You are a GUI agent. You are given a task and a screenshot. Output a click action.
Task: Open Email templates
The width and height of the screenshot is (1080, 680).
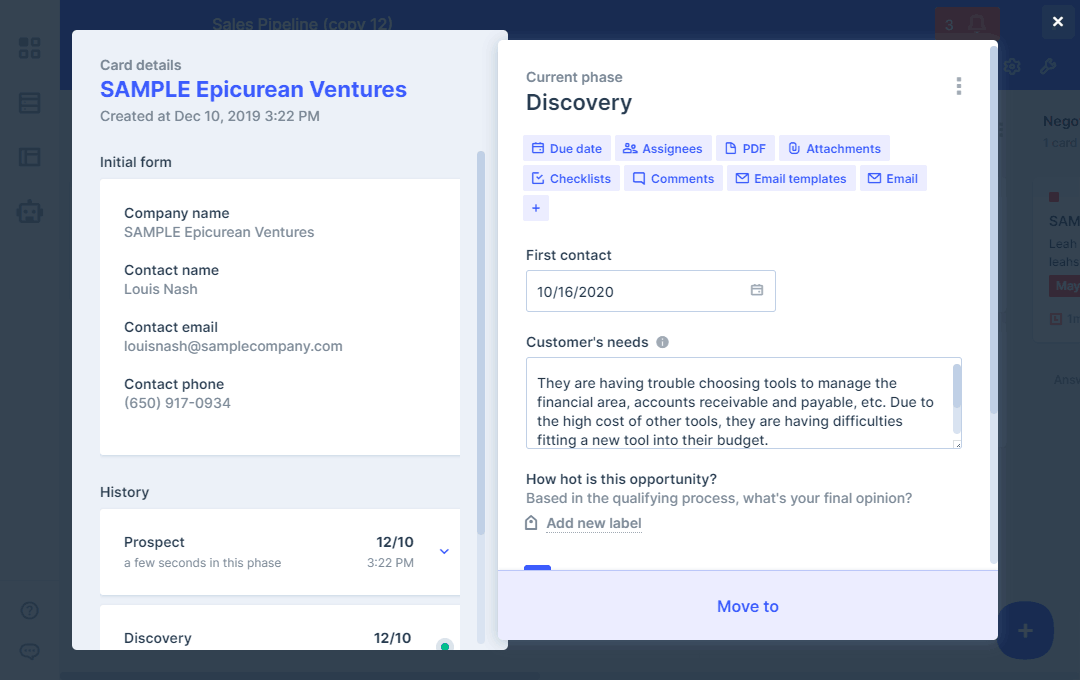click(x=790, y=179)
